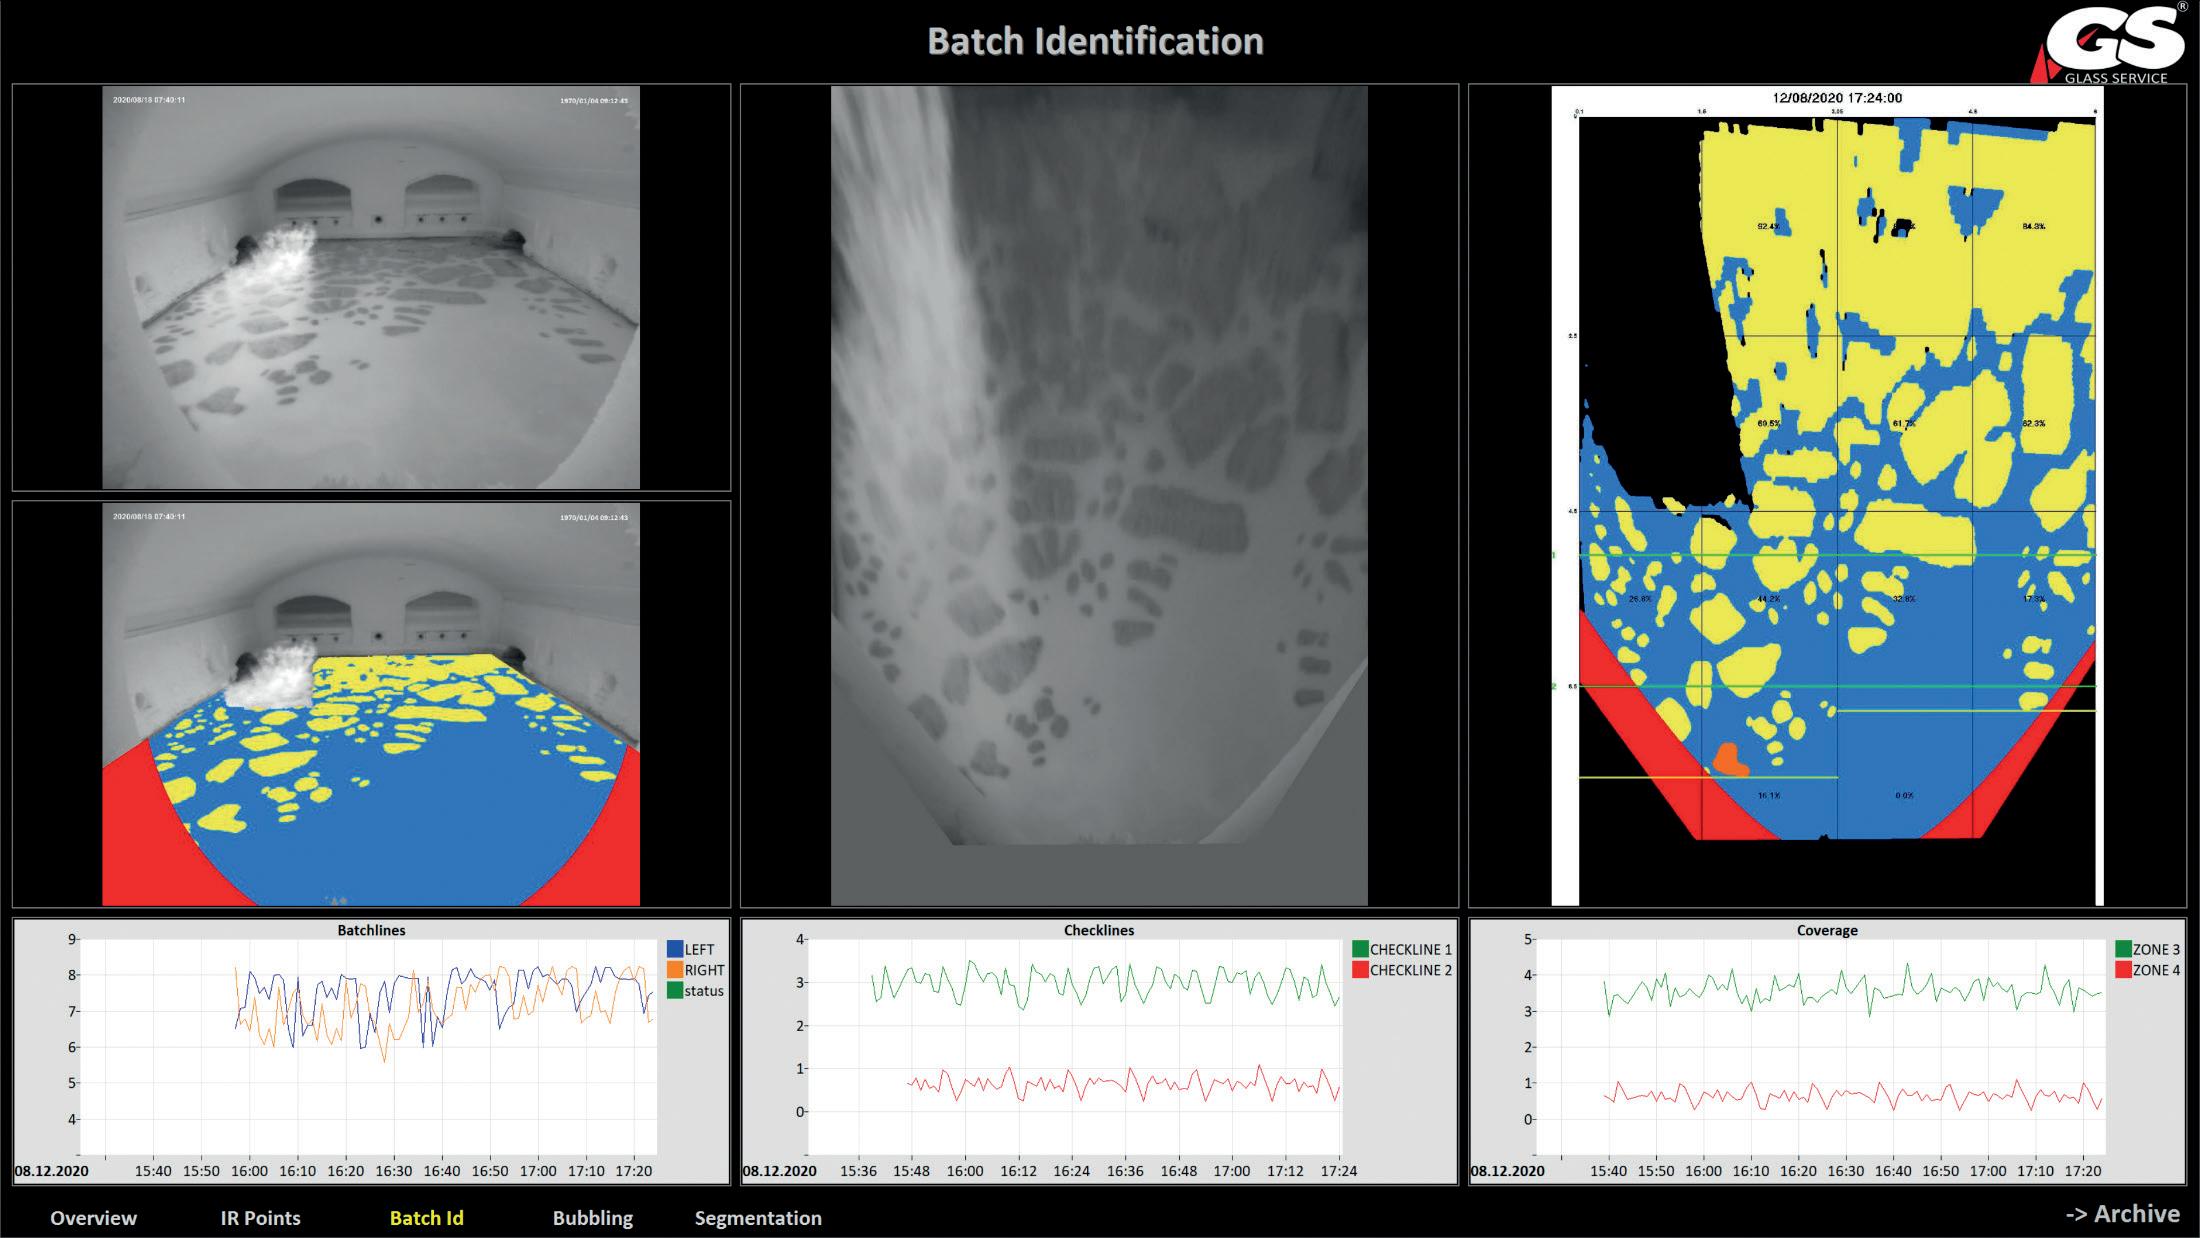Select the Batch Id tab
The height and width of the screenshot is (1238, 2200).
[x=426, y=1217]
